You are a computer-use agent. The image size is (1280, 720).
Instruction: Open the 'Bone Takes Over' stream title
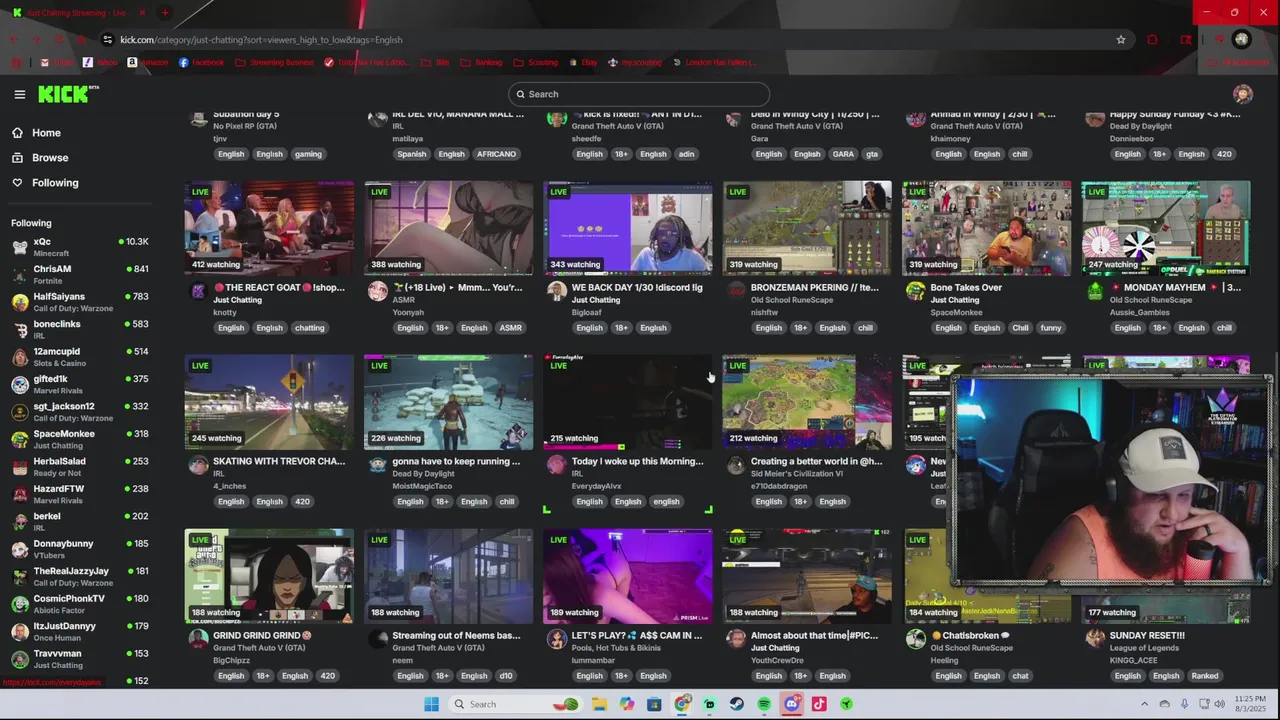click(x=966, y=288)
